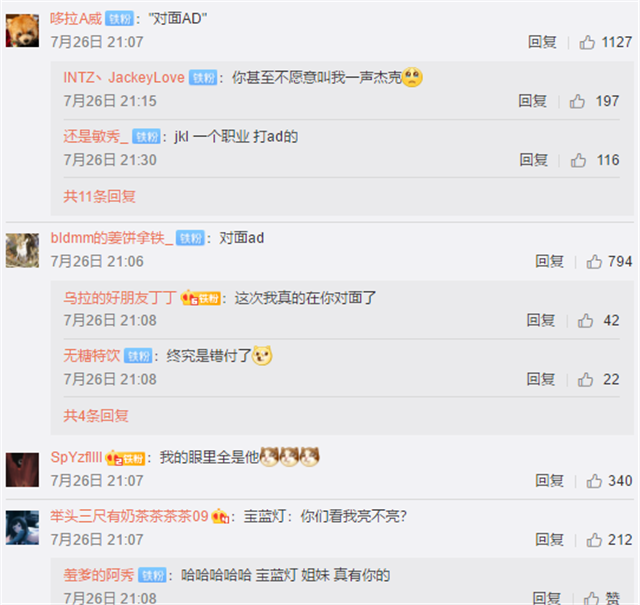Viewport: 640px width, 605px height.
Task: Like the 宝蓝灯 comment with 212 likes
Action: click(594, 540)
